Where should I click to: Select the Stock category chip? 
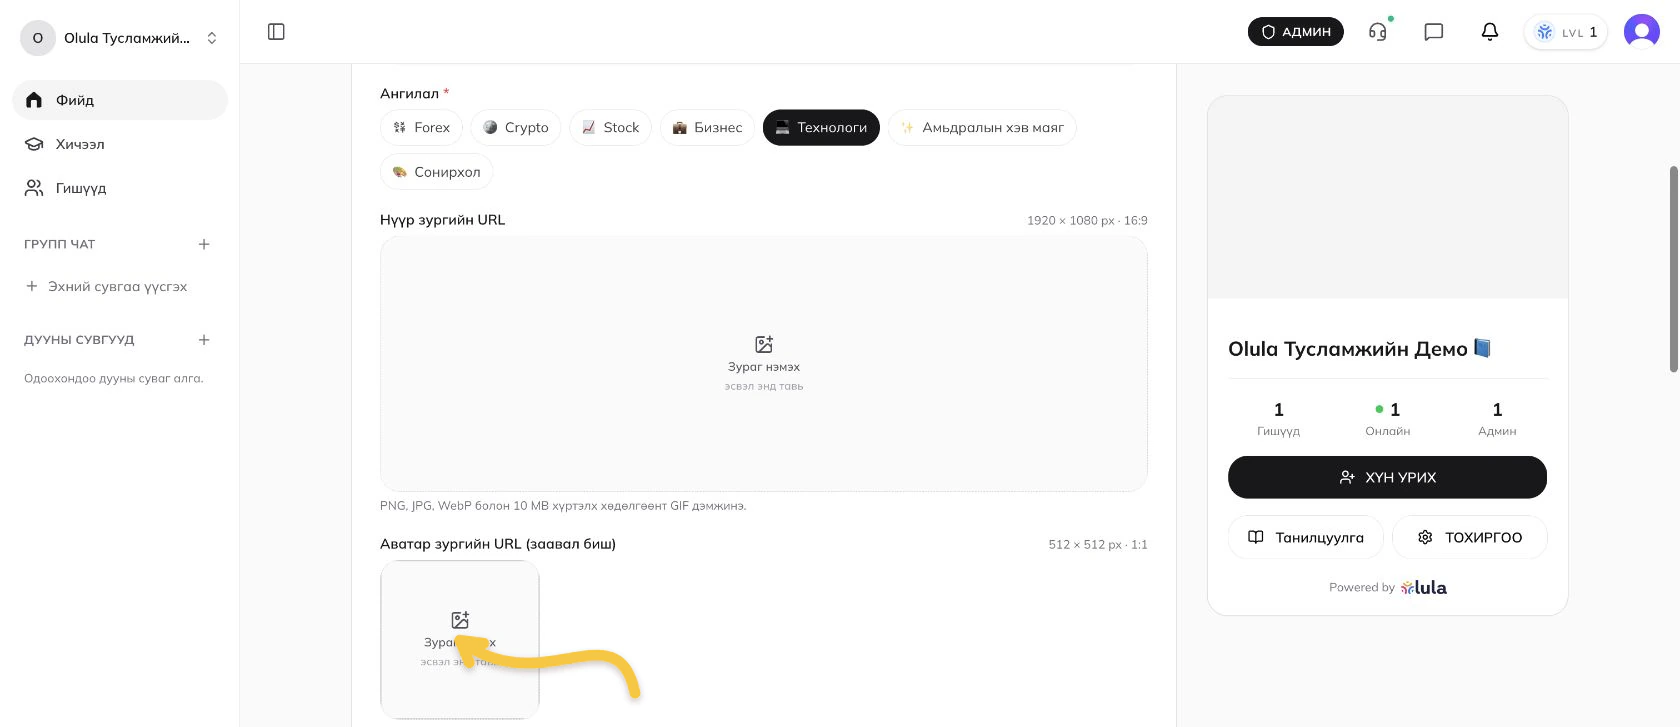[610, 128]
